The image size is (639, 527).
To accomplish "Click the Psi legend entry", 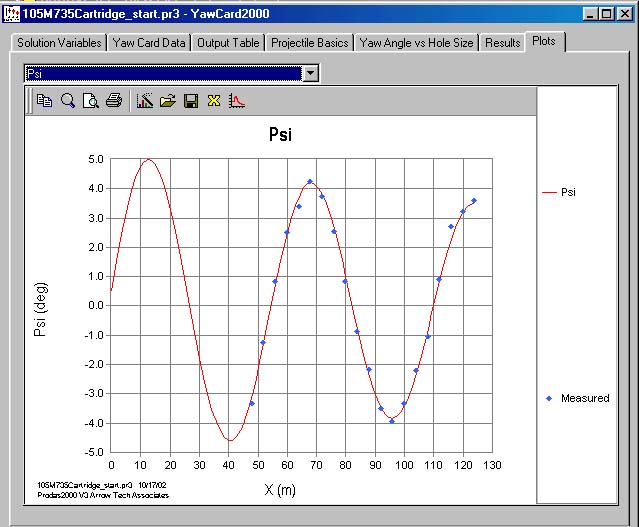I will 567,192.
